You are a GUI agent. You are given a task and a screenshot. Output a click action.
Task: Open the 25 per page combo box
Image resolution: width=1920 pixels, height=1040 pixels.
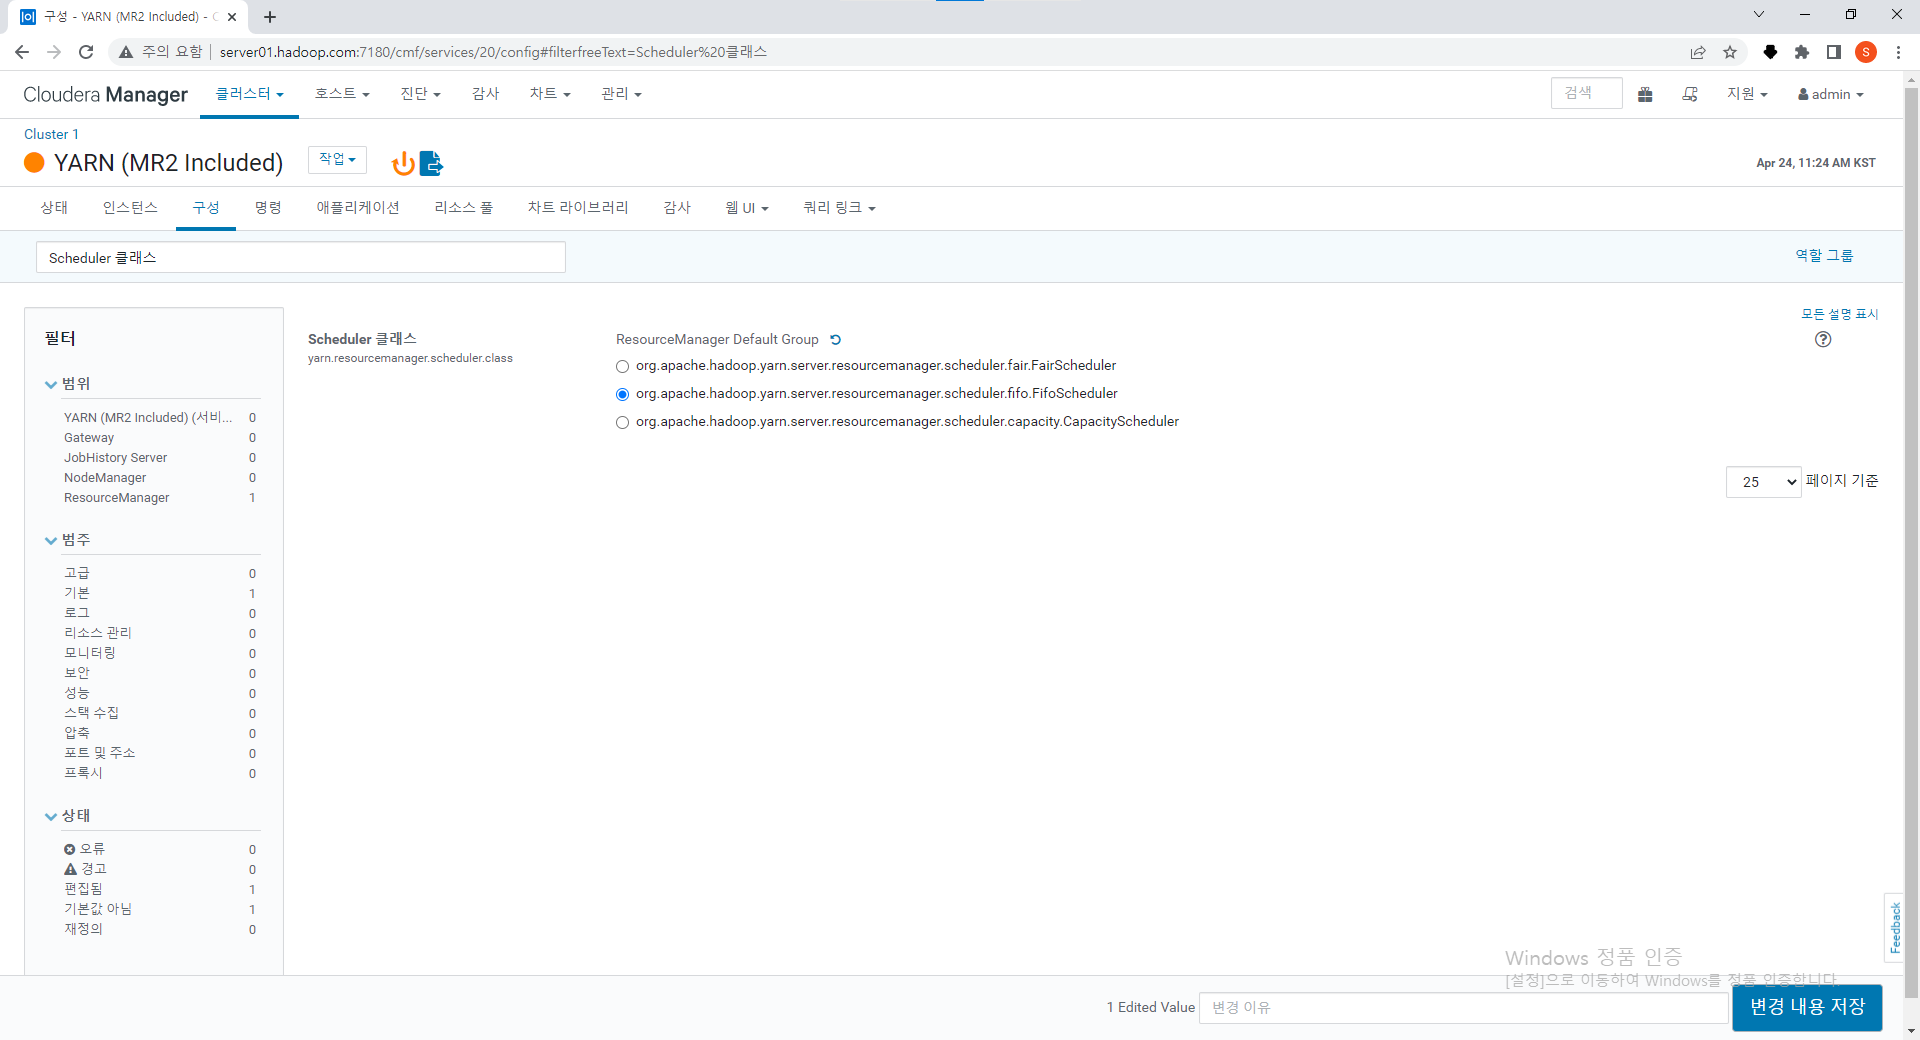coord(1763,482)
